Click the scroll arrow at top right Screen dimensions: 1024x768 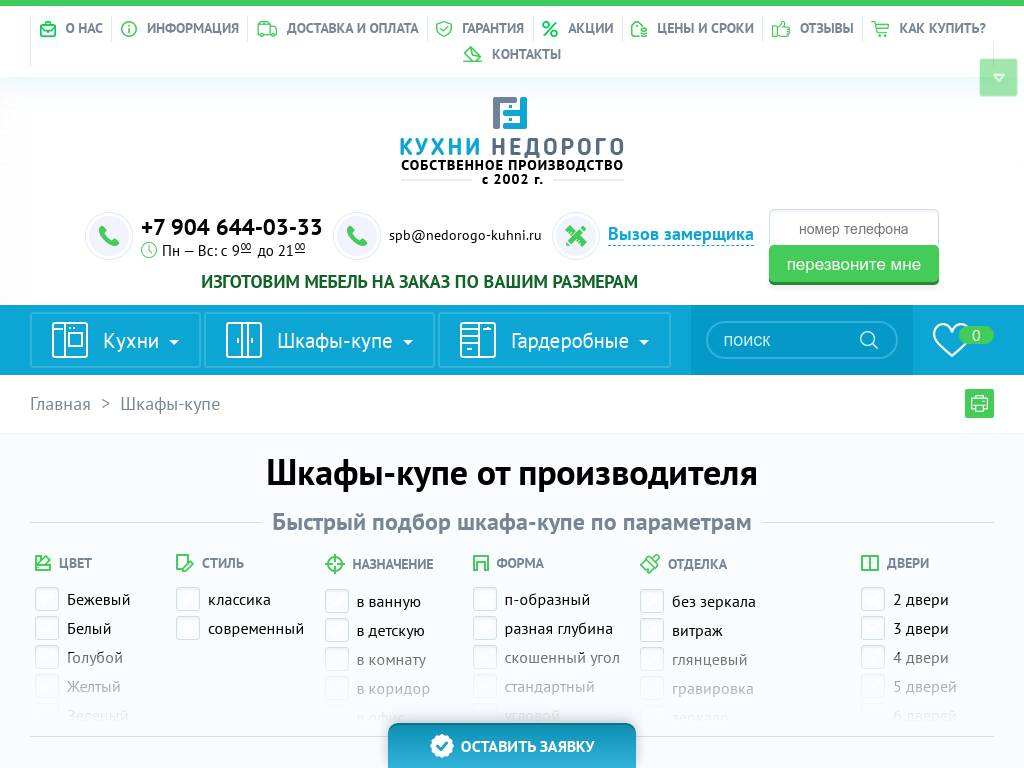pos(998,77)
